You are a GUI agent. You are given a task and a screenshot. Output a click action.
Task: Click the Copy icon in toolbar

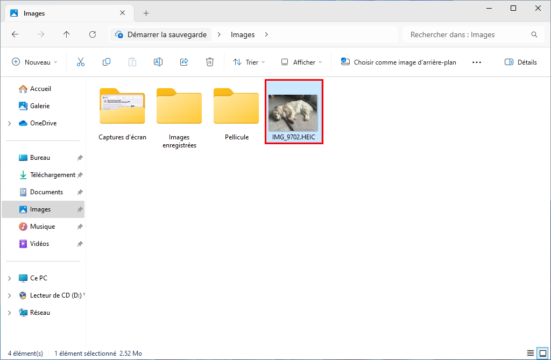[106, 62]
